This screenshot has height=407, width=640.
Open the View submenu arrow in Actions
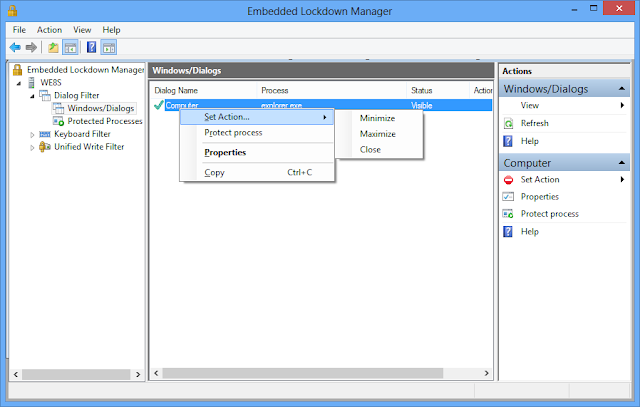tap(622, 105)
